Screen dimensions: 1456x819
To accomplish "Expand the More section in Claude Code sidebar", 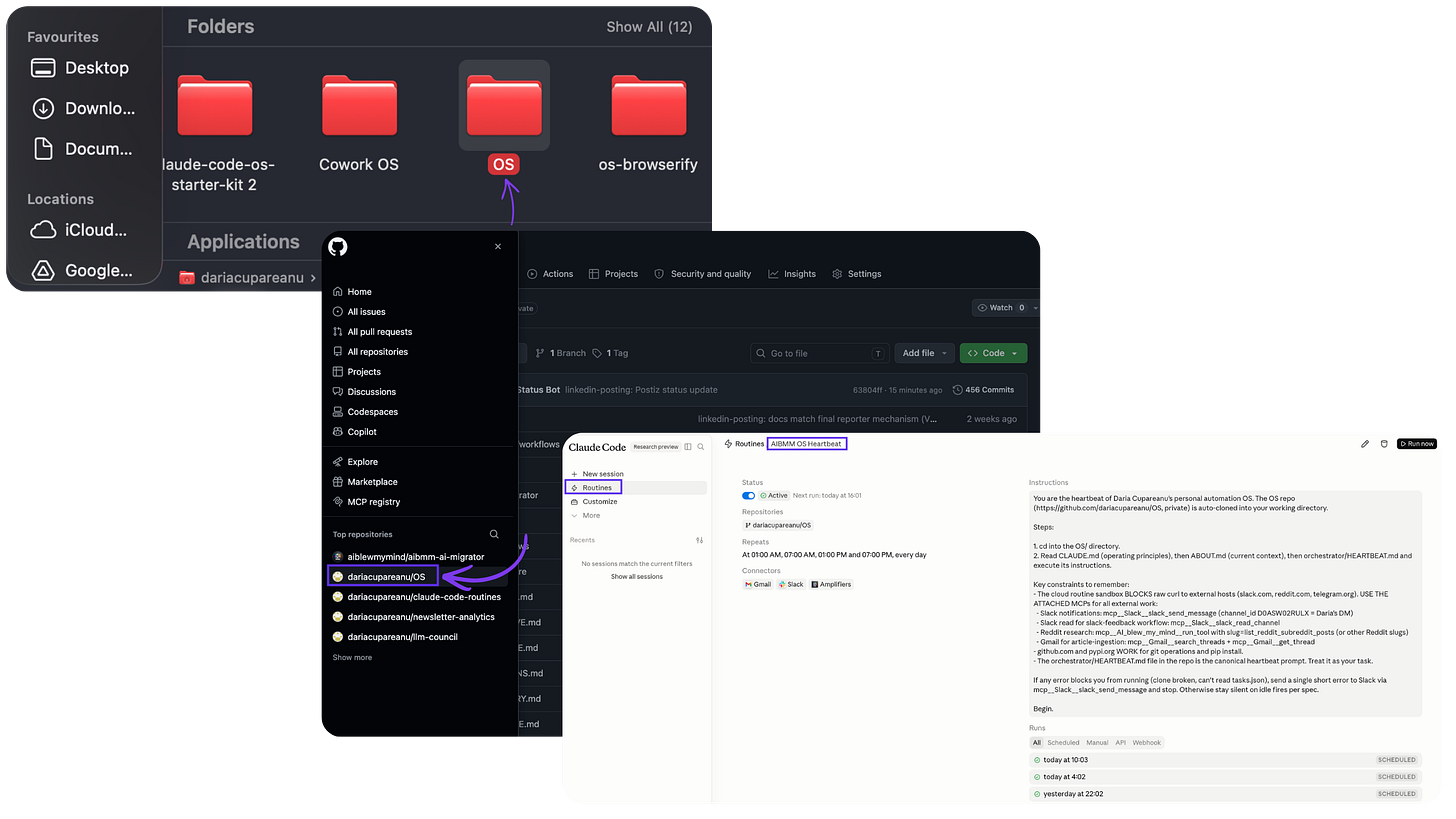I will coord(586,515).
